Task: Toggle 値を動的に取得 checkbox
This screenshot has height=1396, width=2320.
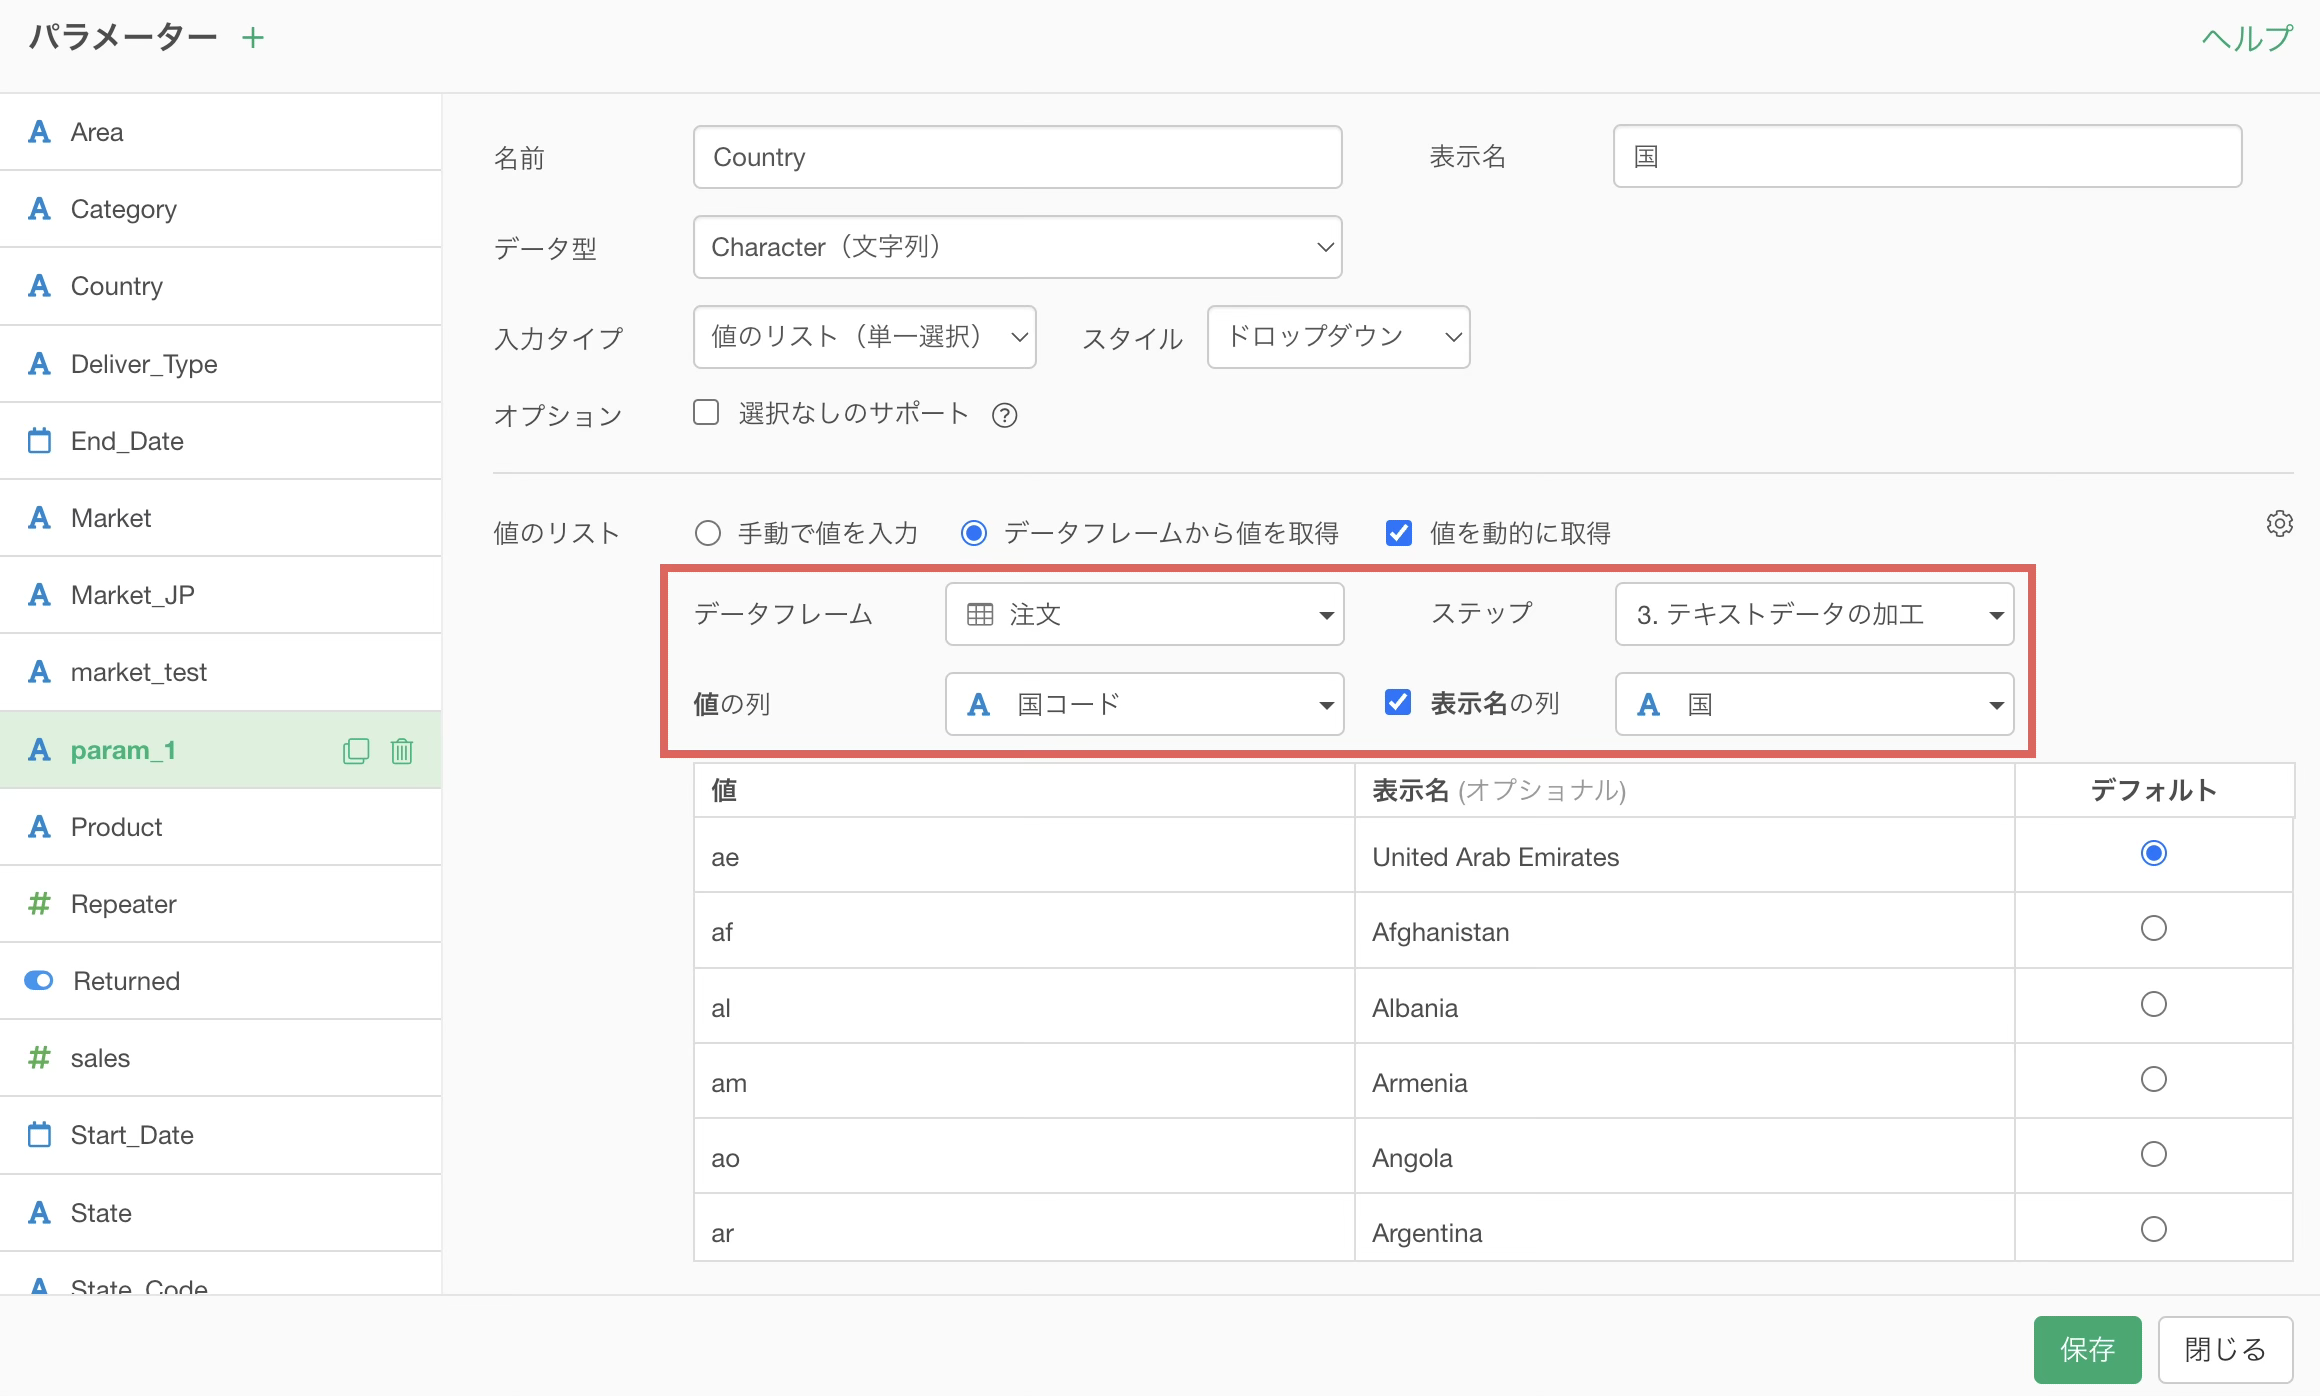Action: click(x=1399, y=533)
